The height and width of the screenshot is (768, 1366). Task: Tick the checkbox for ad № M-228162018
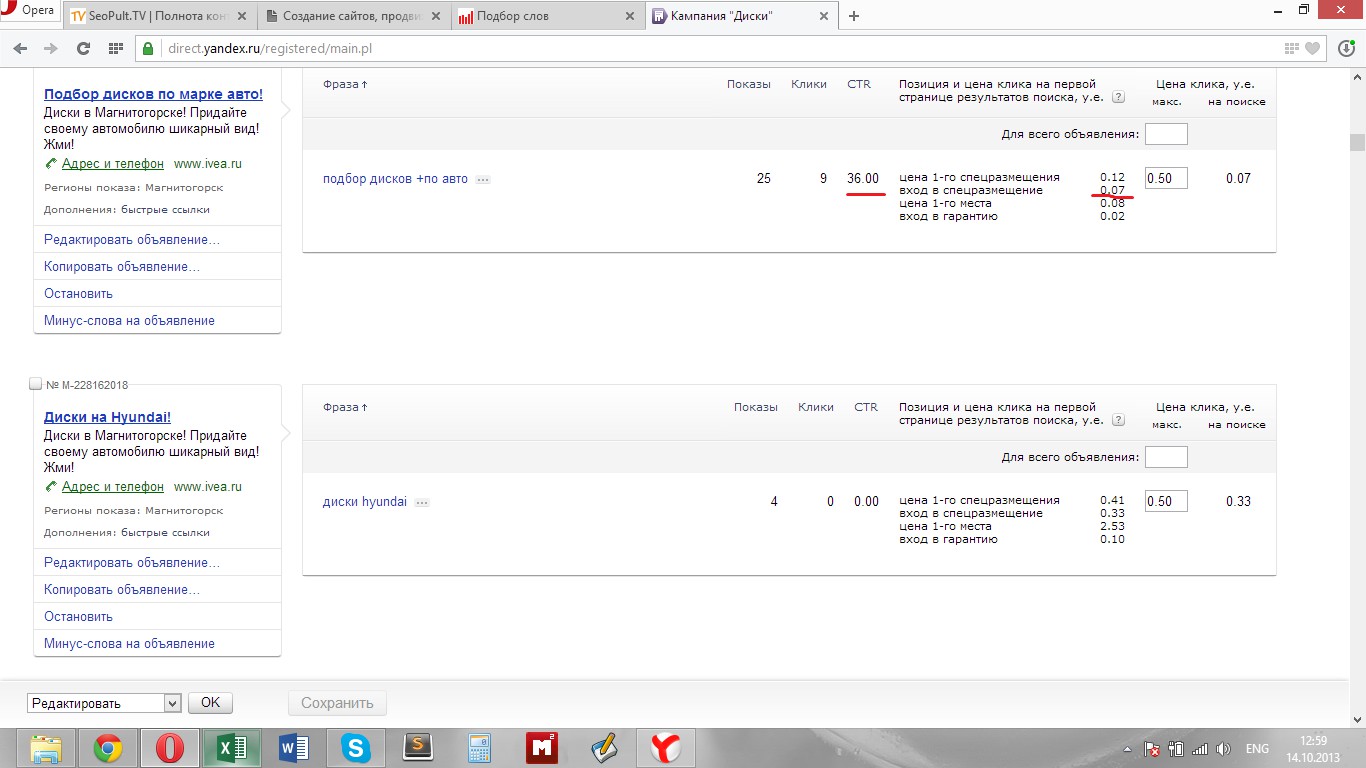pyautogui.click(x=36, y=385)
